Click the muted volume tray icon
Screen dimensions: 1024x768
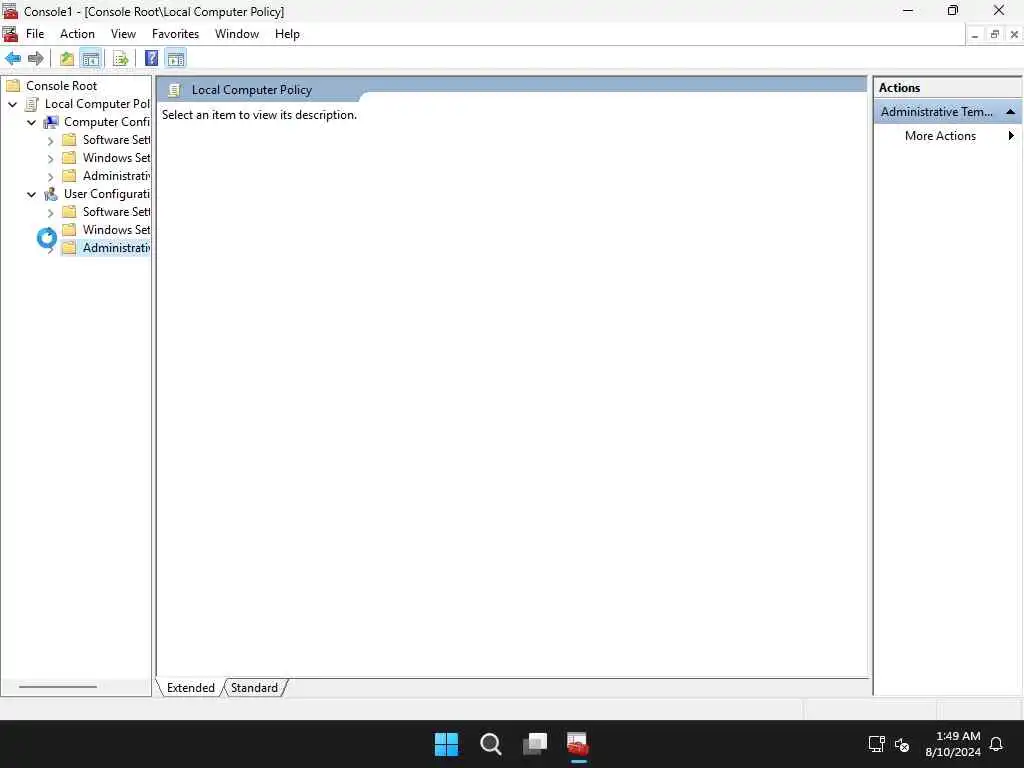coord(902,744)
